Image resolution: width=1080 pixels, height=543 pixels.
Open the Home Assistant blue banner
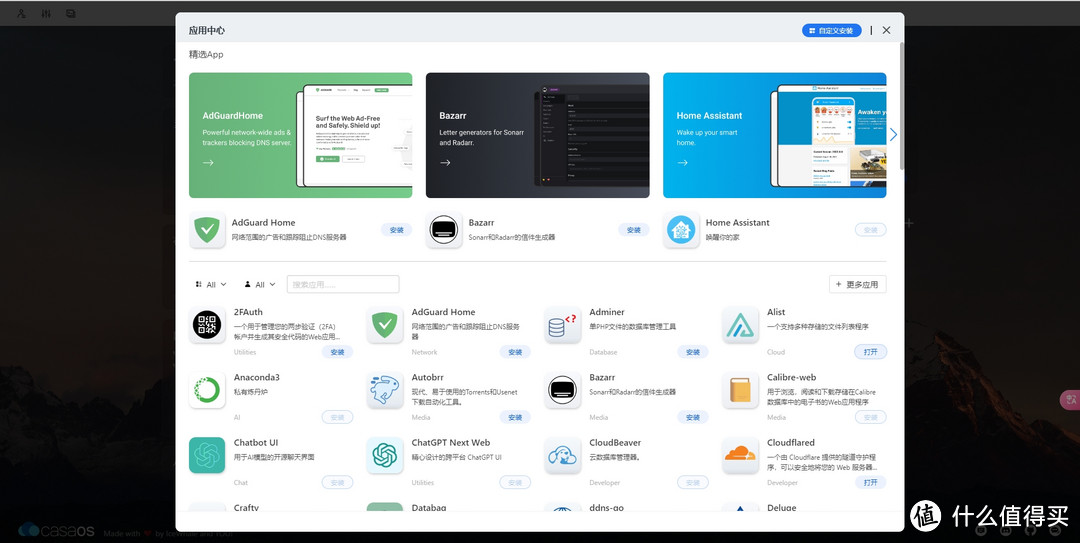point(775,135)
